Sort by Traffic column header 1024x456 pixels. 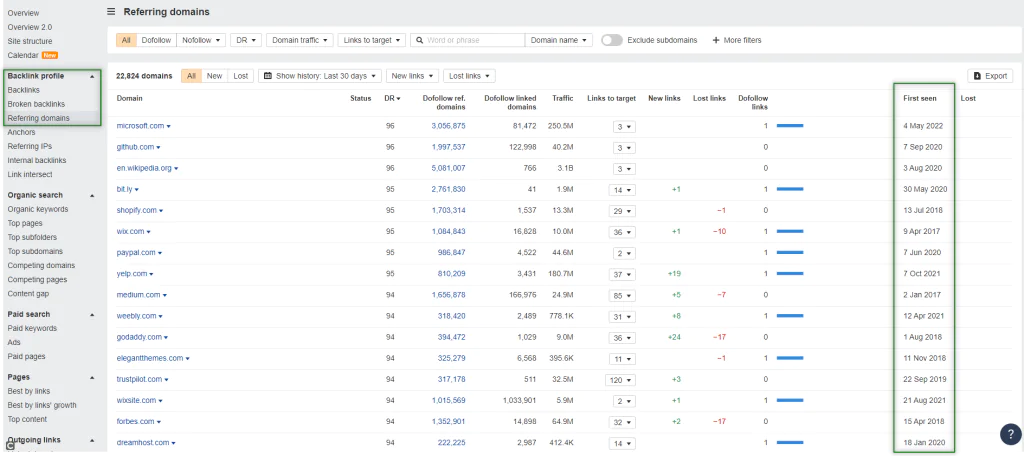(x=562, y=99)
